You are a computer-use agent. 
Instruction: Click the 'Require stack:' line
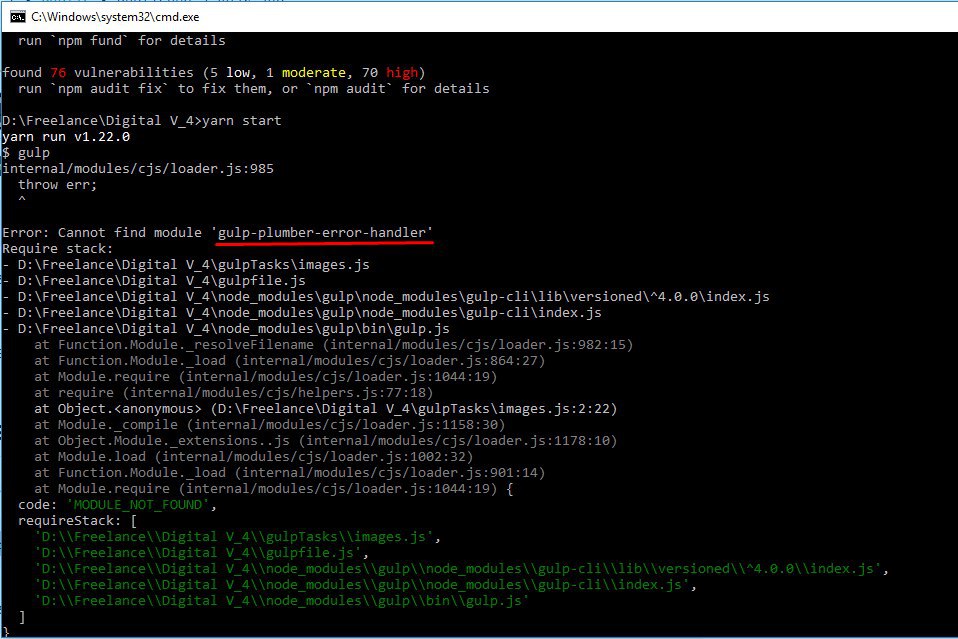click(57, 249)
